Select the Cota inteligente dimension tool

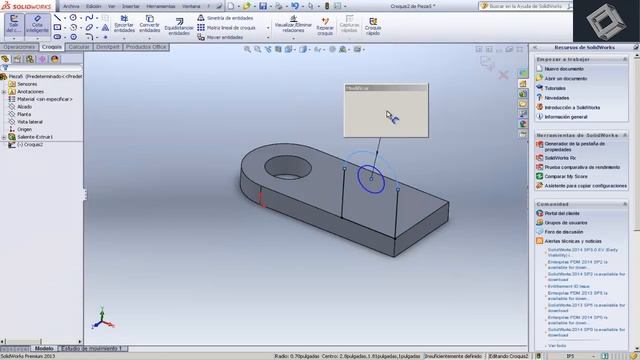click(x=37, y=24)
